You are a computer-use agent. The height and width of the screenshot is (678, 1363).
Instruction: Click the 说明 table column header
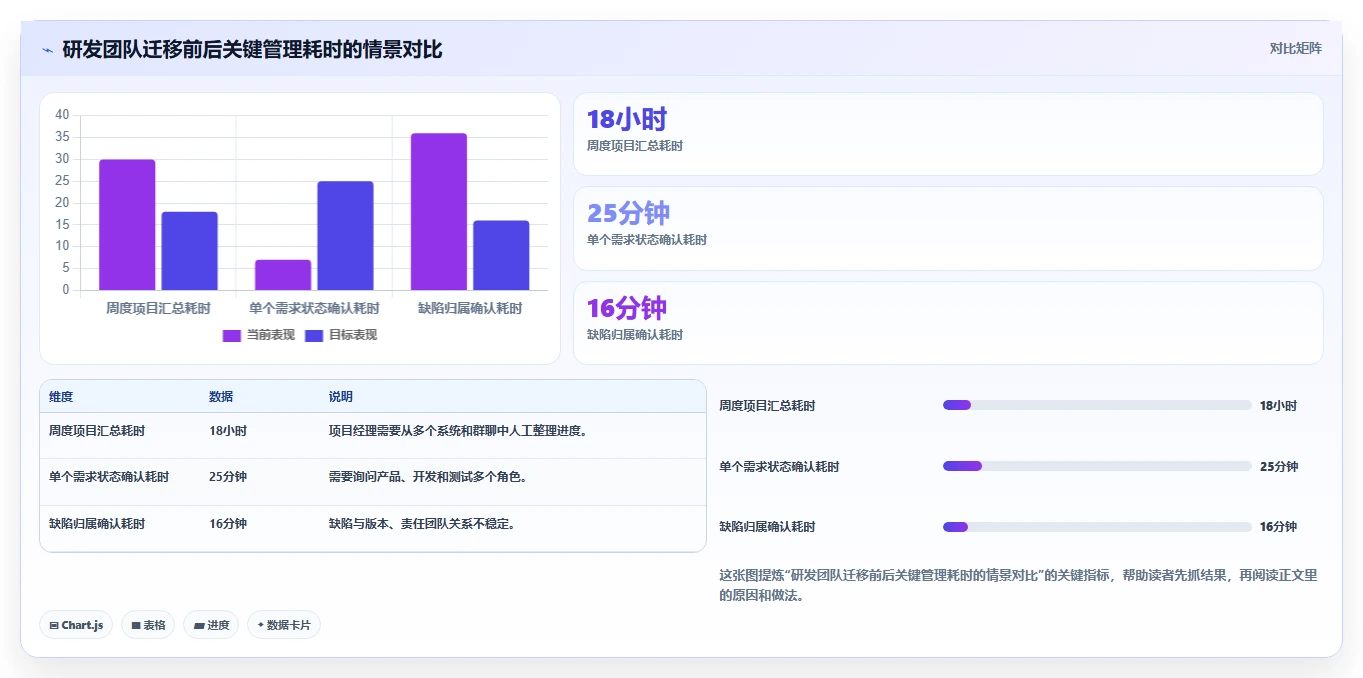point(341,397)
